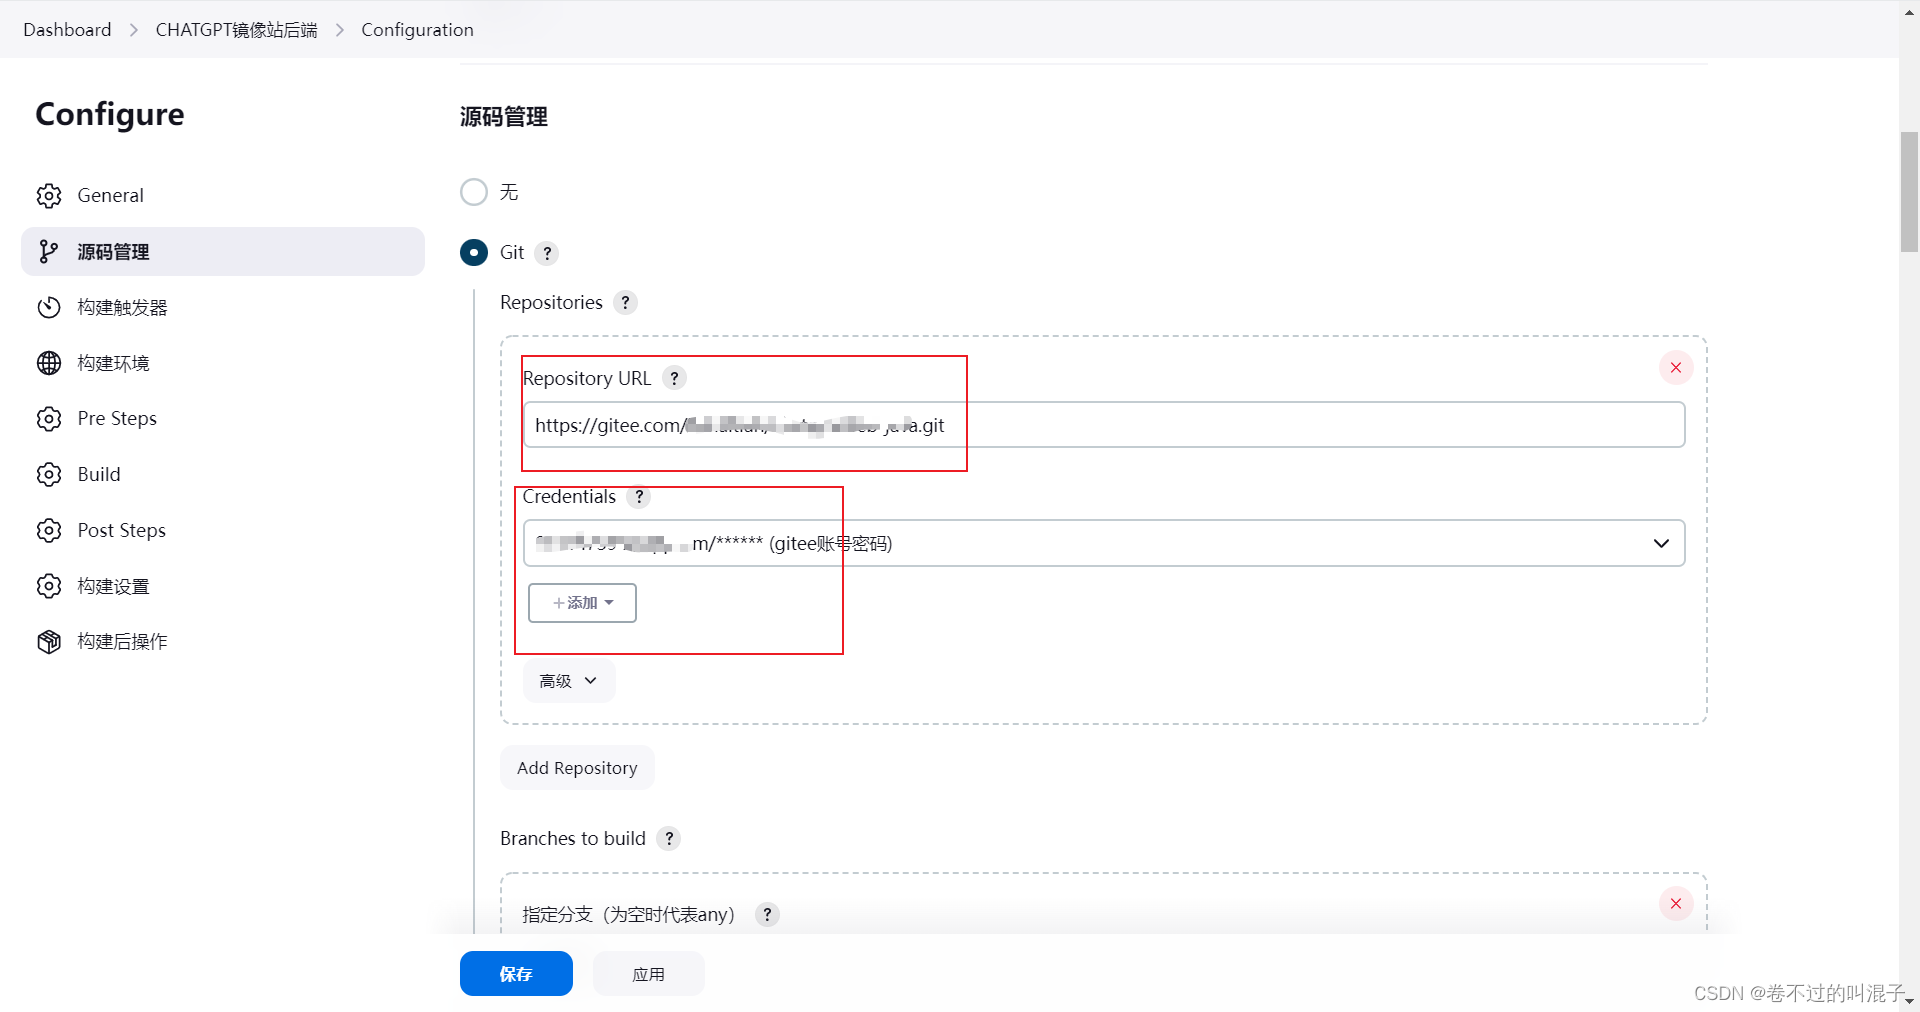This screenshot has height=1012, width=1920.
Task: Open help for the Git option
Action: pos(547,253)
